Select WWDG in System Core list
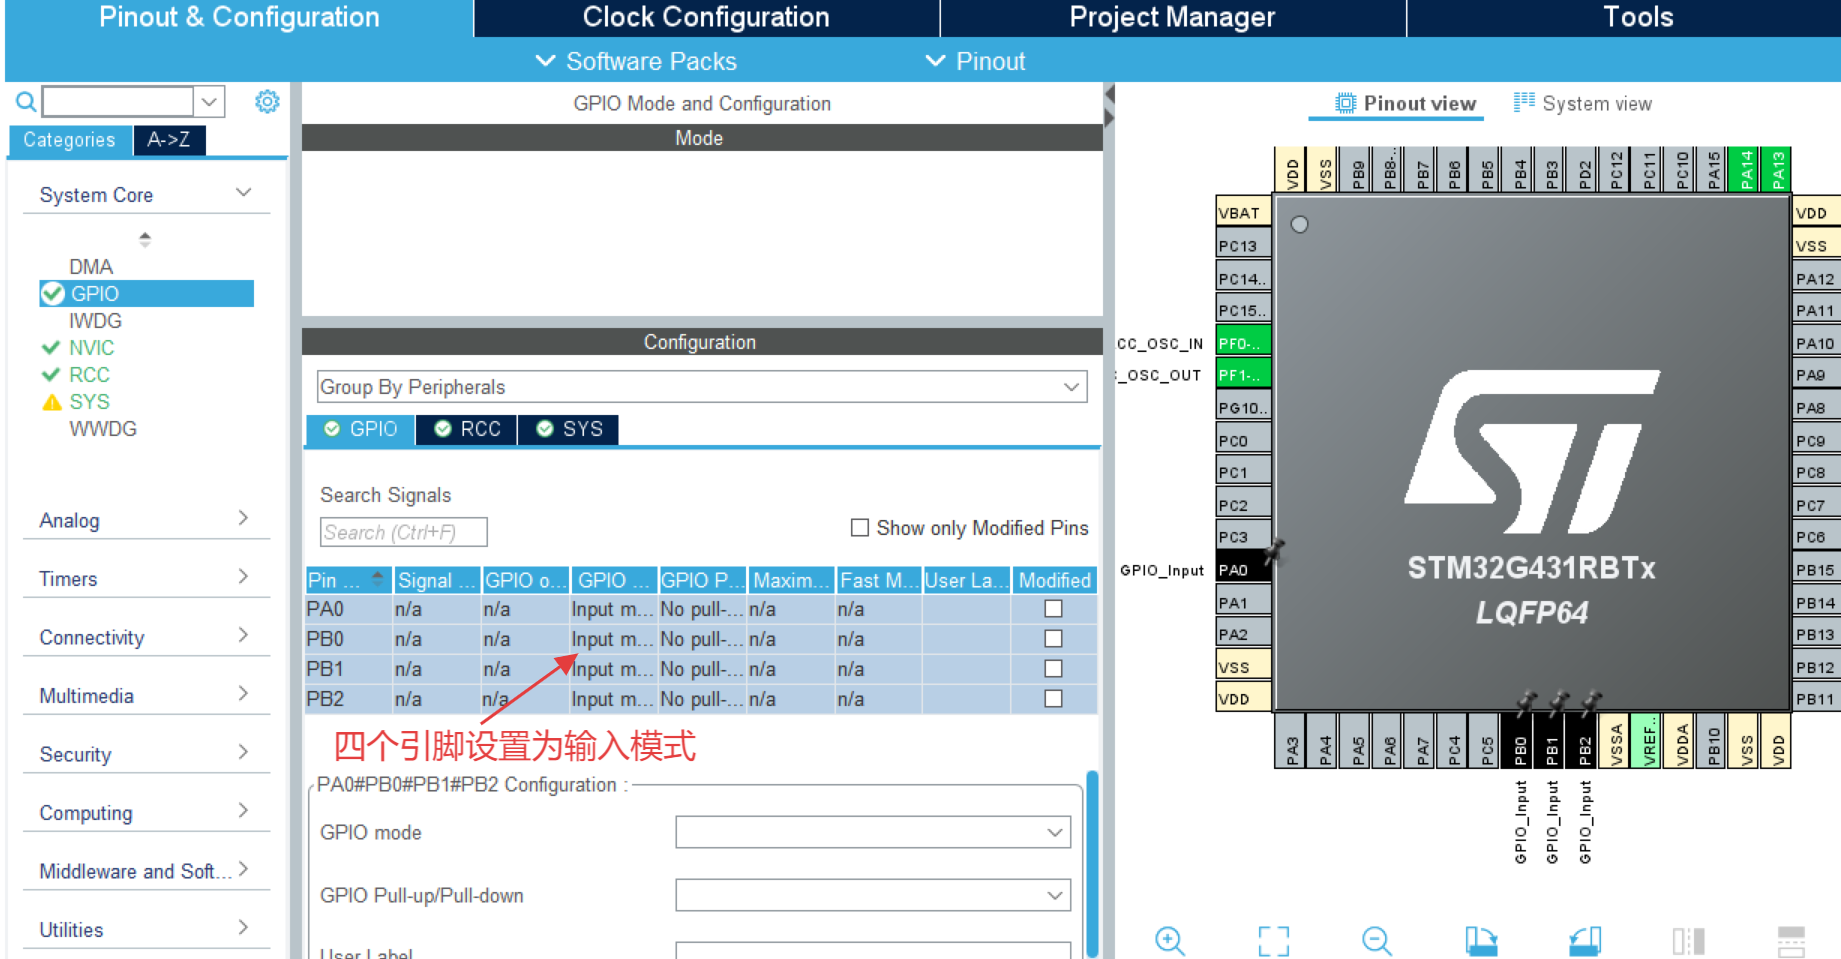This screenshot has height=959, width=1841. click(102, 429)
